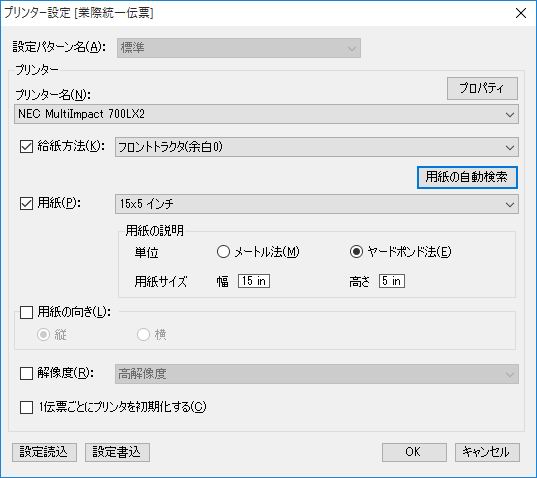Confirm settings with the OK button
Viewport: 537px width, 478px height.
point(414,452)
